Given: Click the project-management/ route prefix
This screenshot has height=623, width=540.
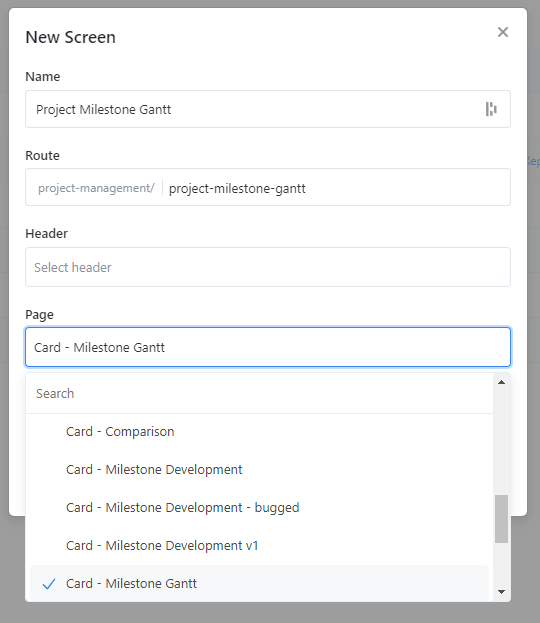Looking at the screenshot, I should pyautogui.click(x=96, y=188).
